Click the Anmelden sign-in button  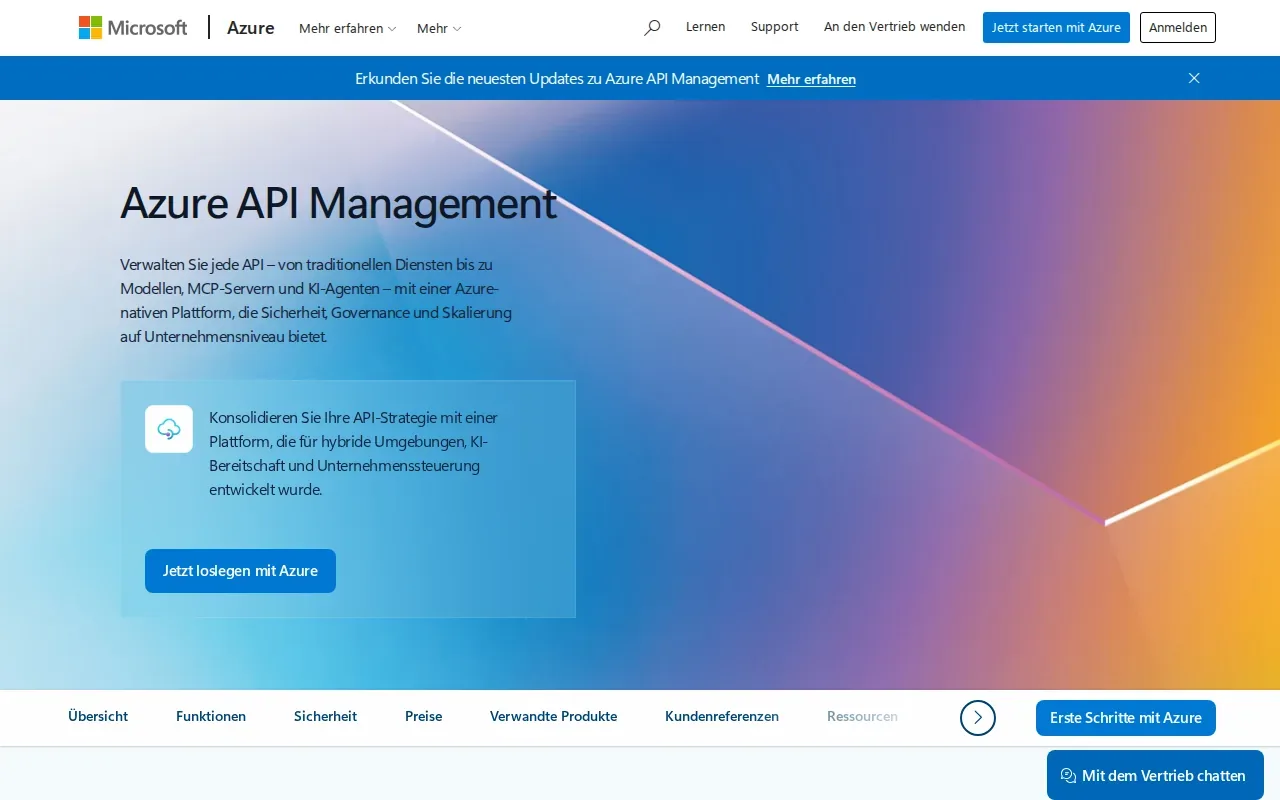click(1178, 28)
